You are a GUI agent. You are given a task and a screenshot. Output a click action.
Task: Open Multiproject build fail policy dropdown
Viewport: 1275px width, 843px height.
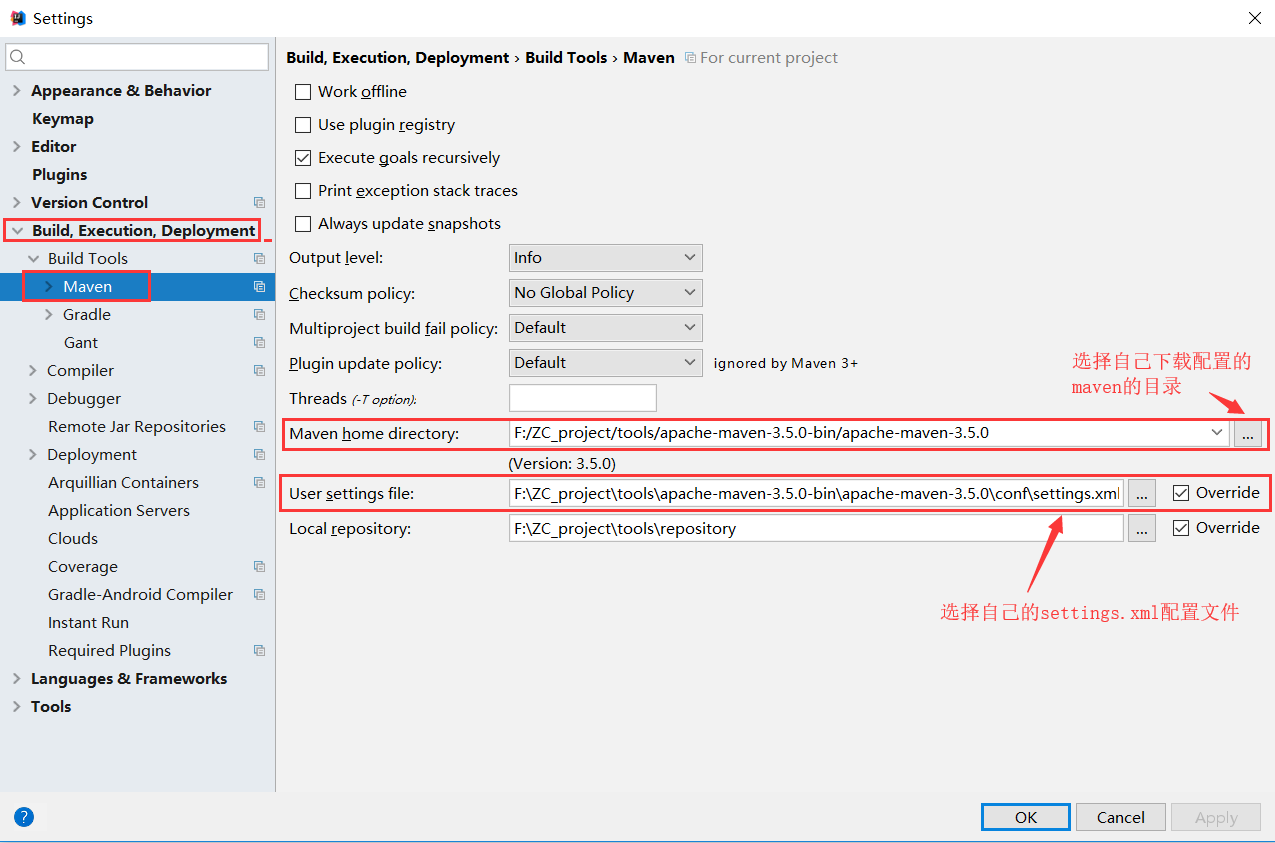tap(605, 328)
